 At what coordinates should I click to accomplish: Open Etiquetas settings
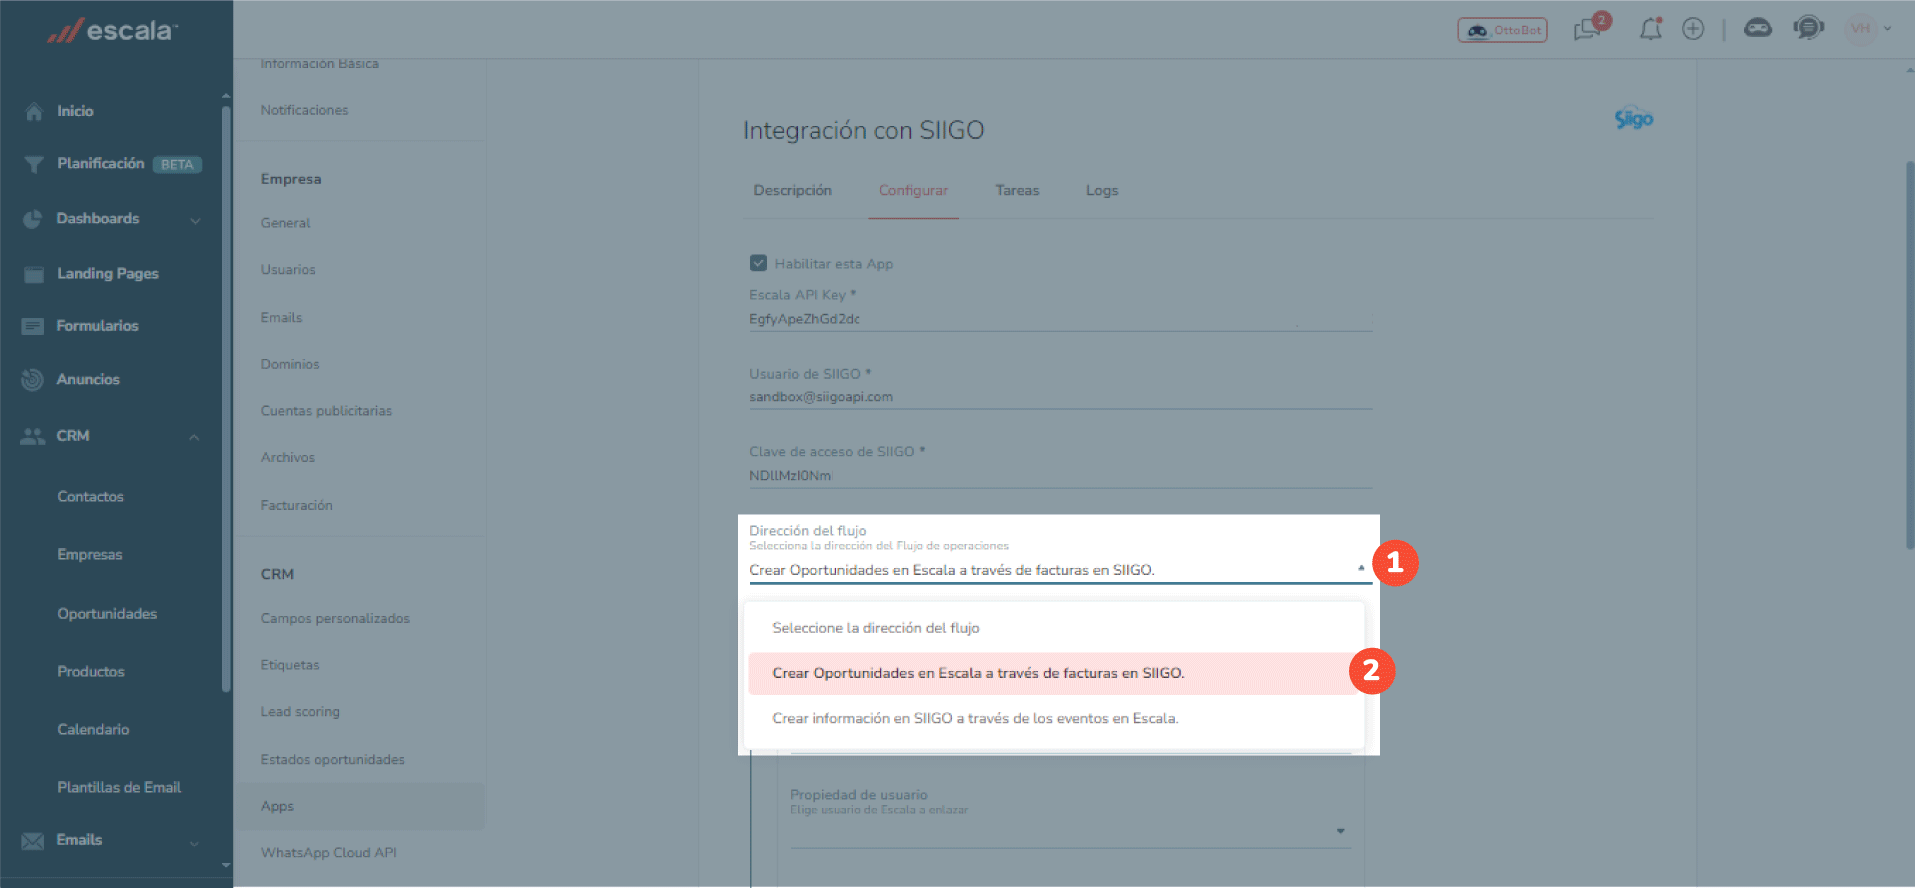click(x=290, y=665)
